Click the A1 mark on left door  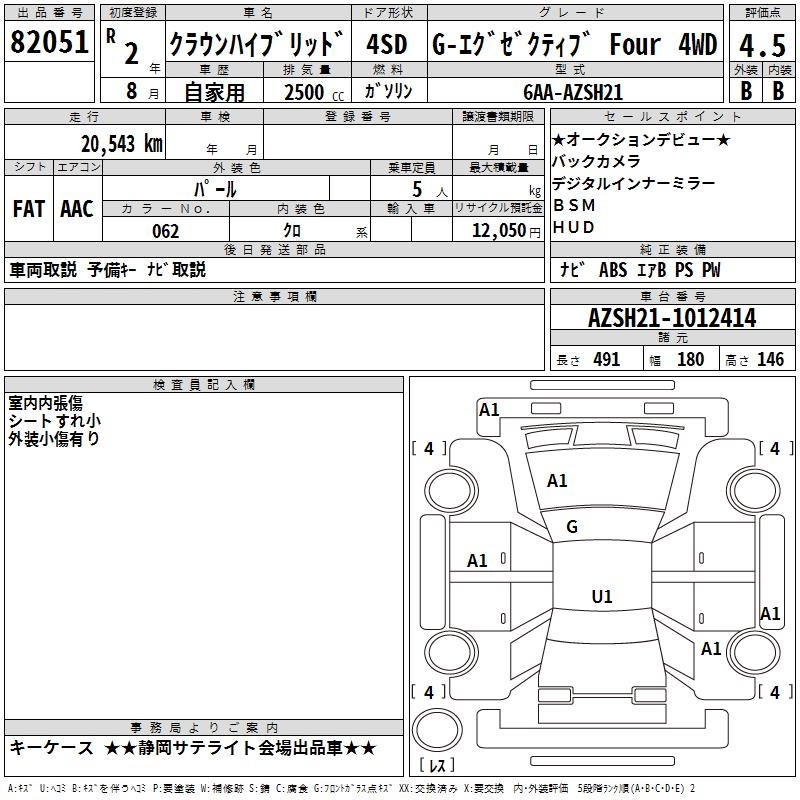(x=478, y=561)
